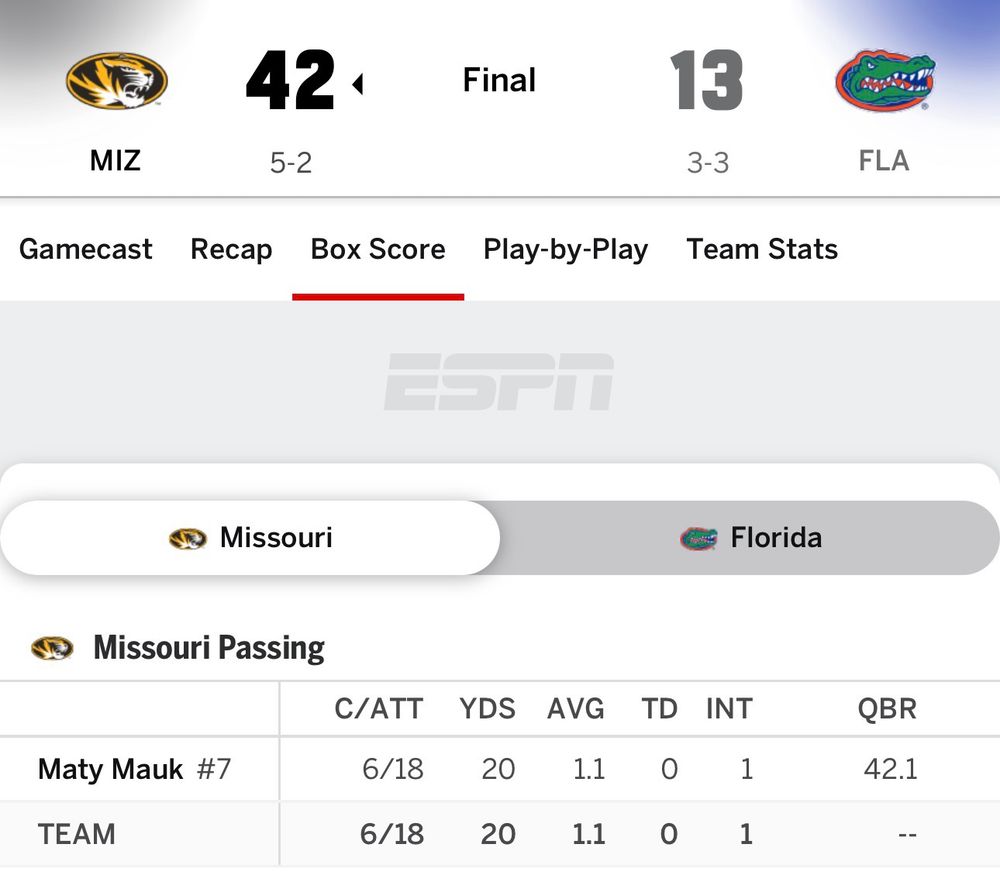Click the Missouri Passing section heading
This screenshot has height=878, width=1000.
(x=209, y=648)
